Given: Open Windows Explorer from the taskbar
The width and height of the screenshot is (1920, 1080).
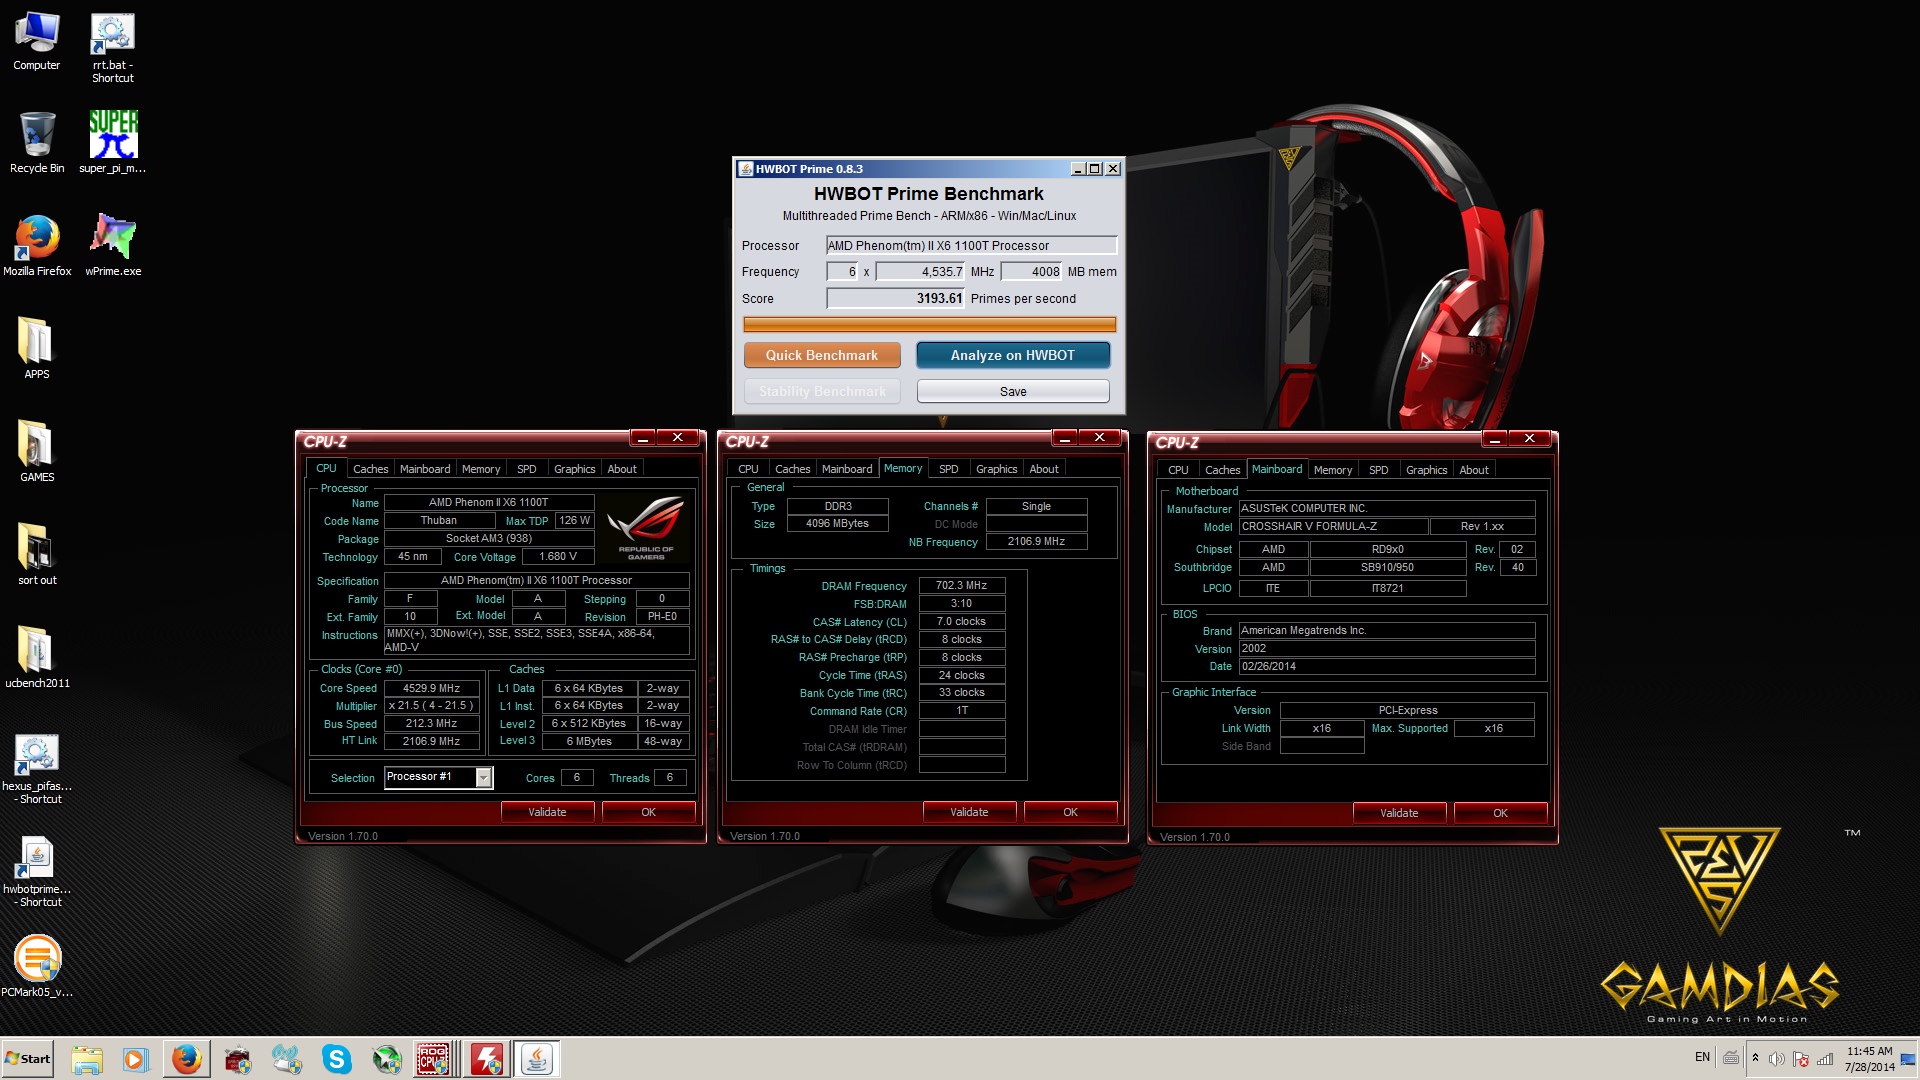Looking at the screenshot, I should (x=87, y=1059).
